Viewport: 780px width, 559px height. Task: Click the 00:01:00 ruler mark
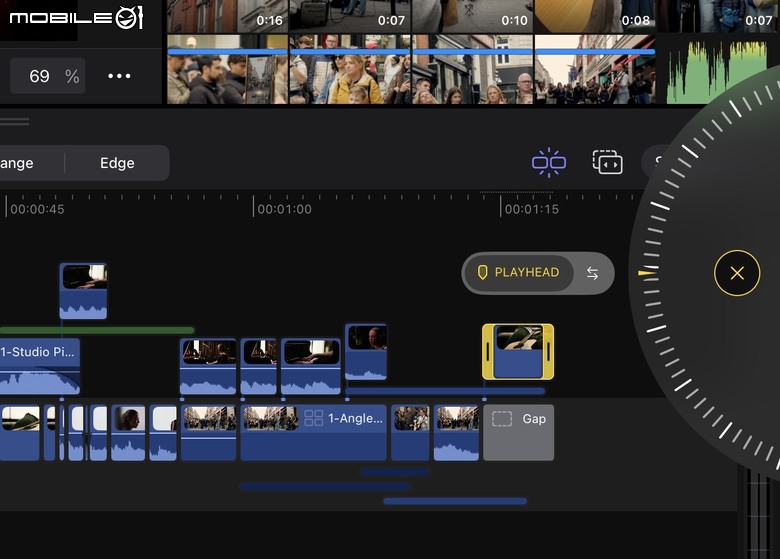pos(284,209)
